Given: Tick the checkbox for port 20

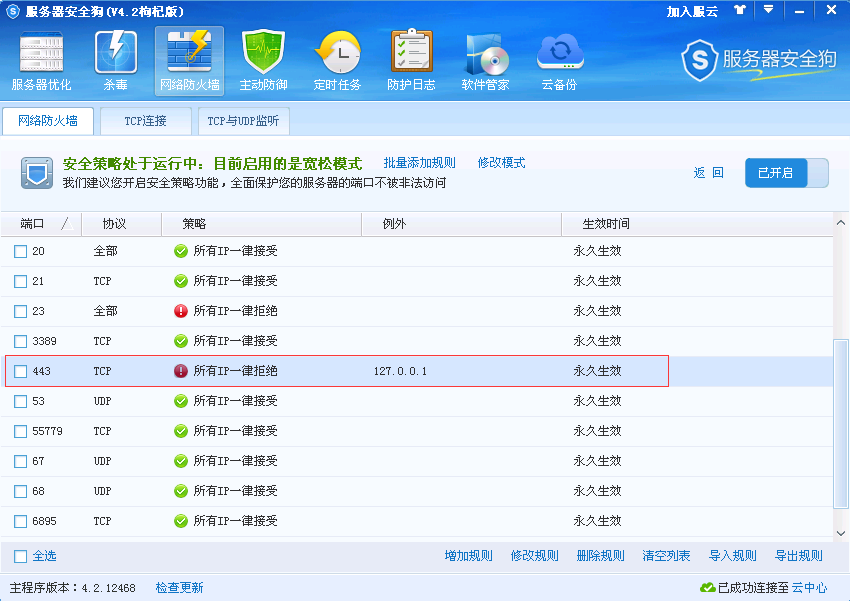Looking at the screenshot, I should tap(21, 251).
